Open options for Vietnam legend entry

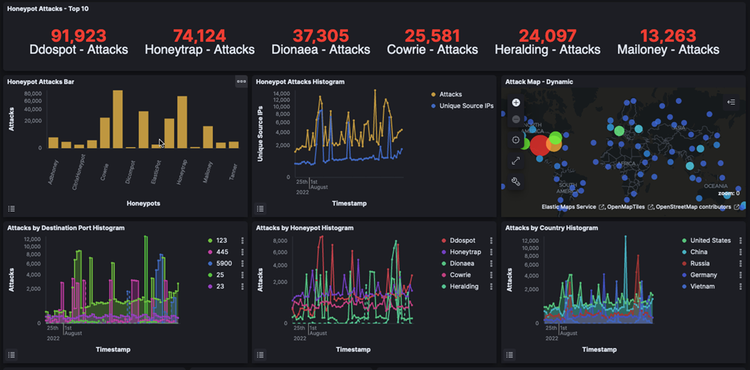pyautogui.click(x=741, y=286)
